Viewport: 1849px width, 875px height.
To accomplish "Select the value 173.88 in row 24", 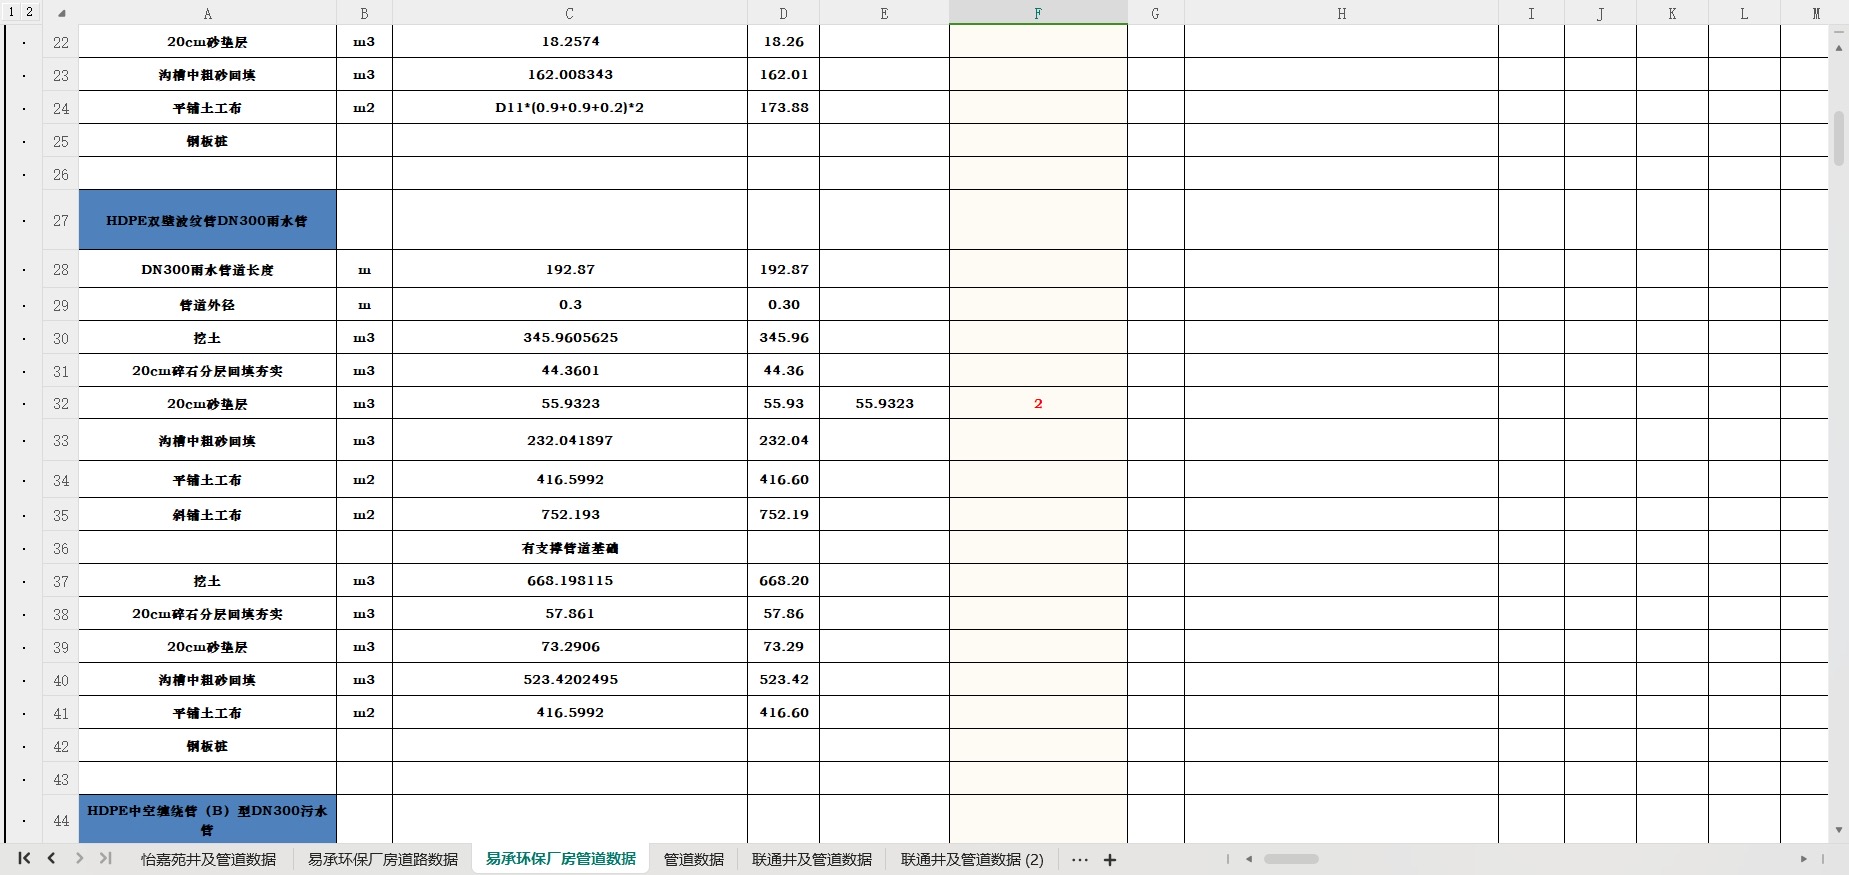I will (x=784, y=108).
